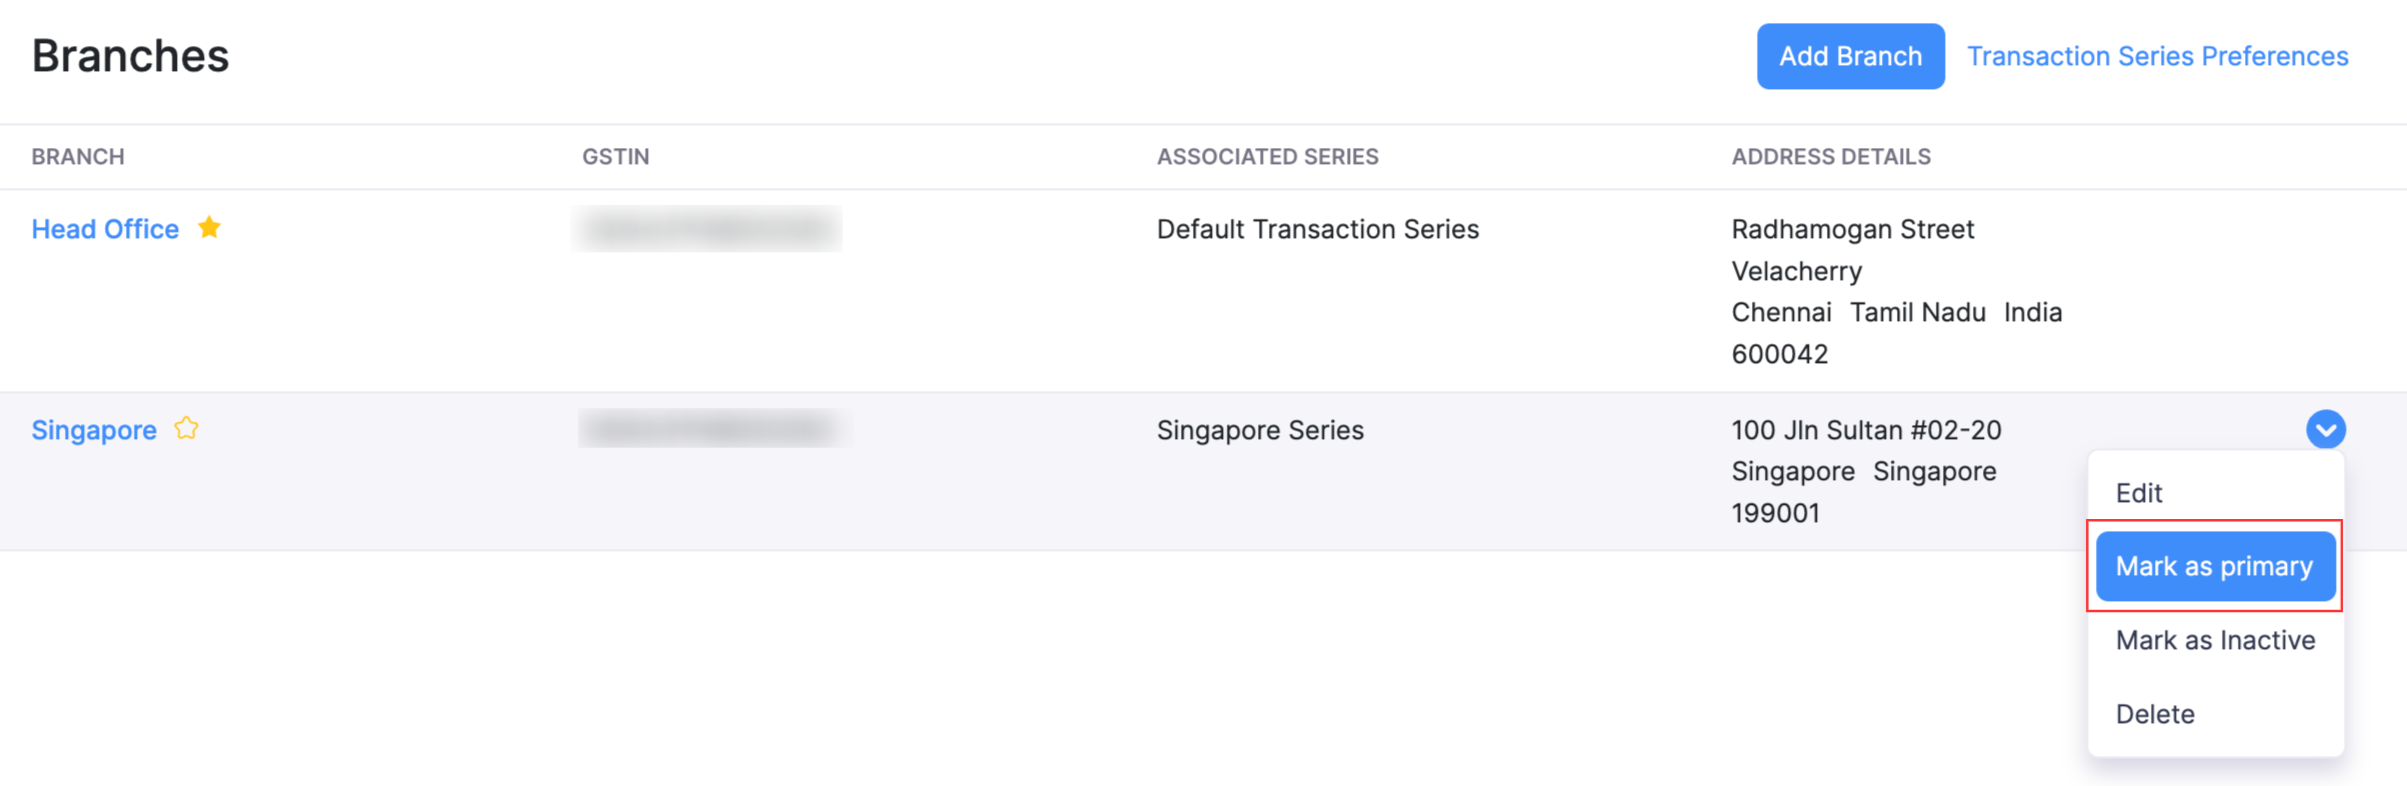The width and height of the screenshot is (2407, 786).
Task: Open the Singapore branch link
Action: click(x=94, y=430)
